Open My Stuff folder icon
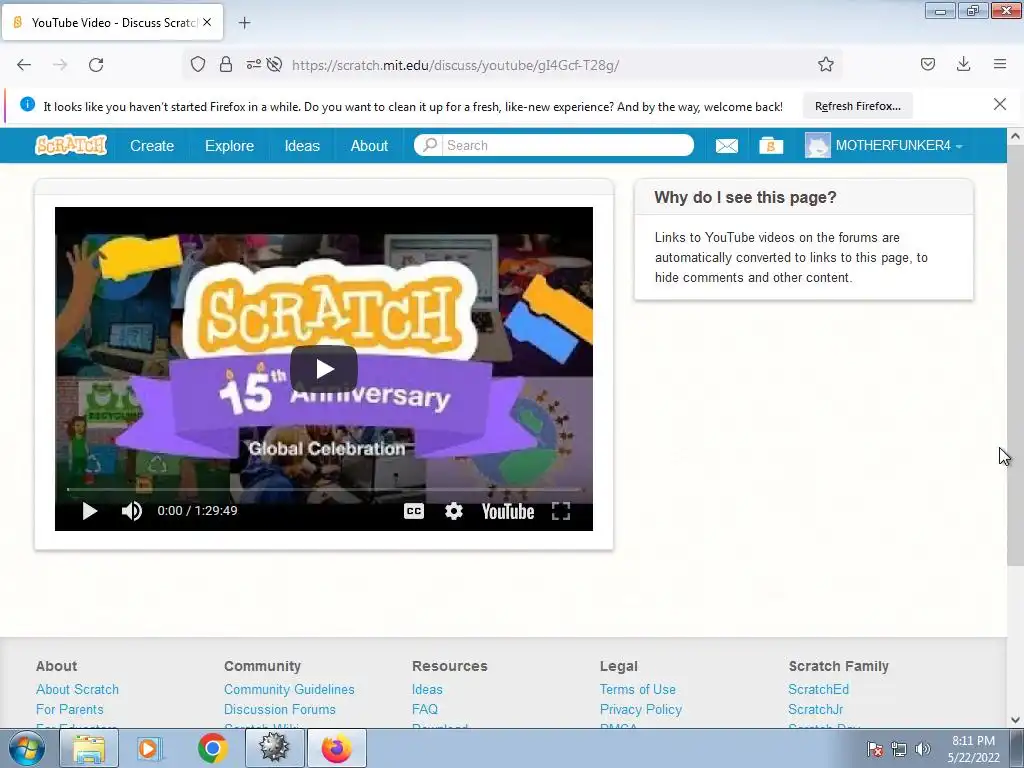This screenshot has height=768, width=1024. click(771, 146)
